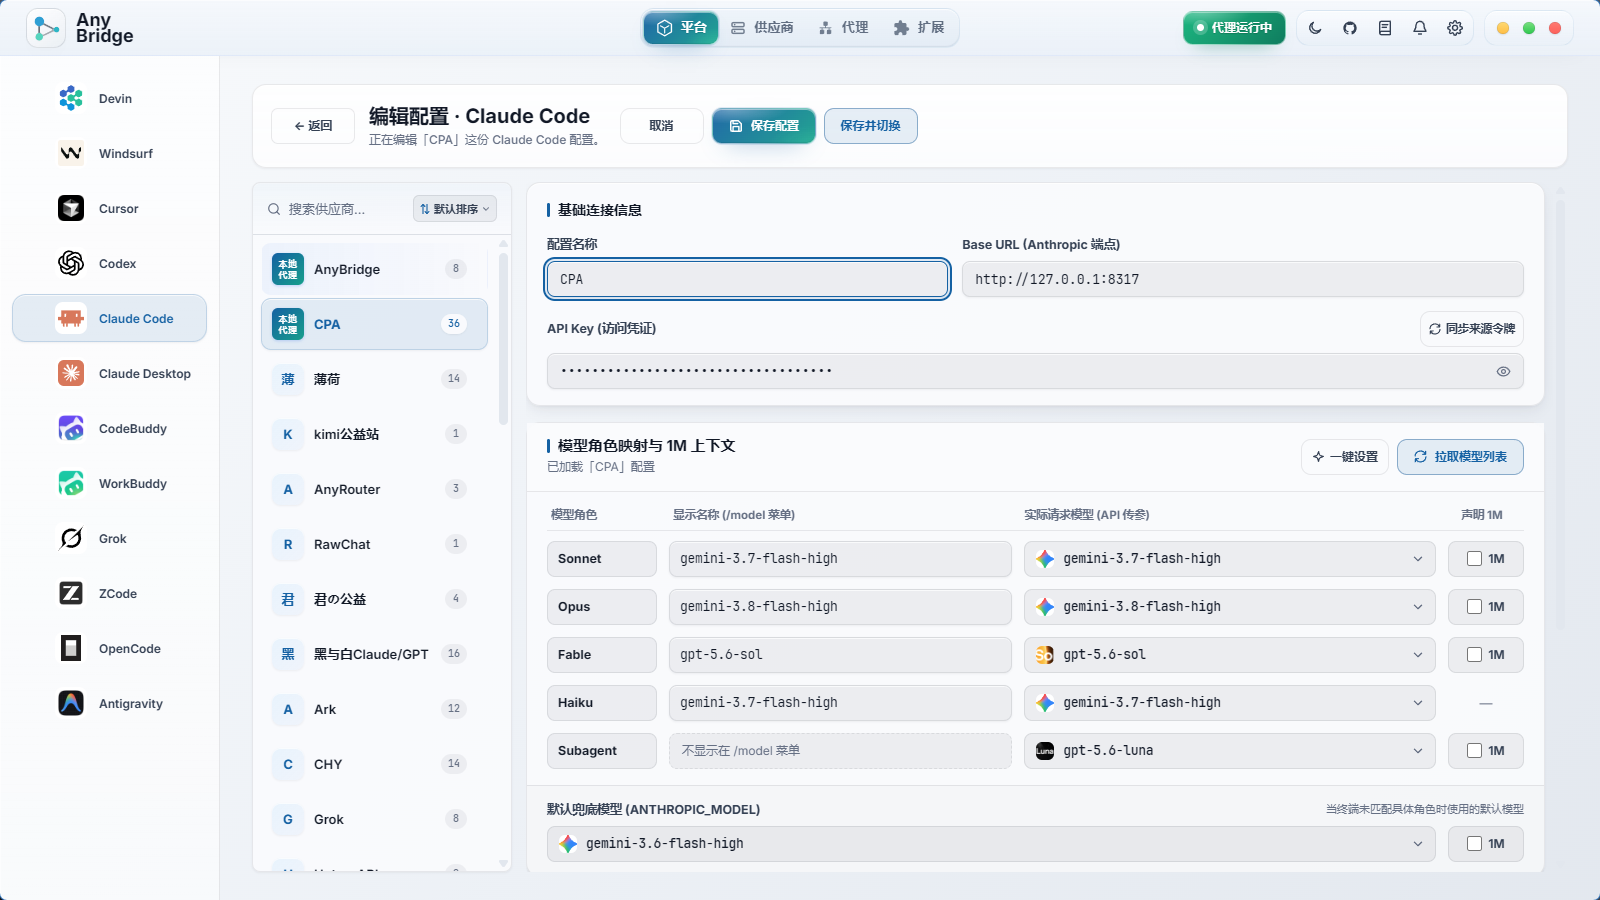Click the RawChat provider avatar icon
The height and width of the screenshot is (900, 1600).
[288, 544]
